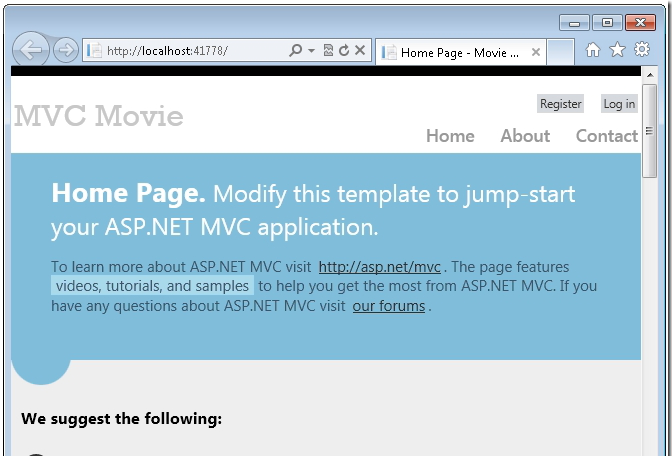Refresh the page using the reload icon
672x474 pixels.
pos(344,50)
